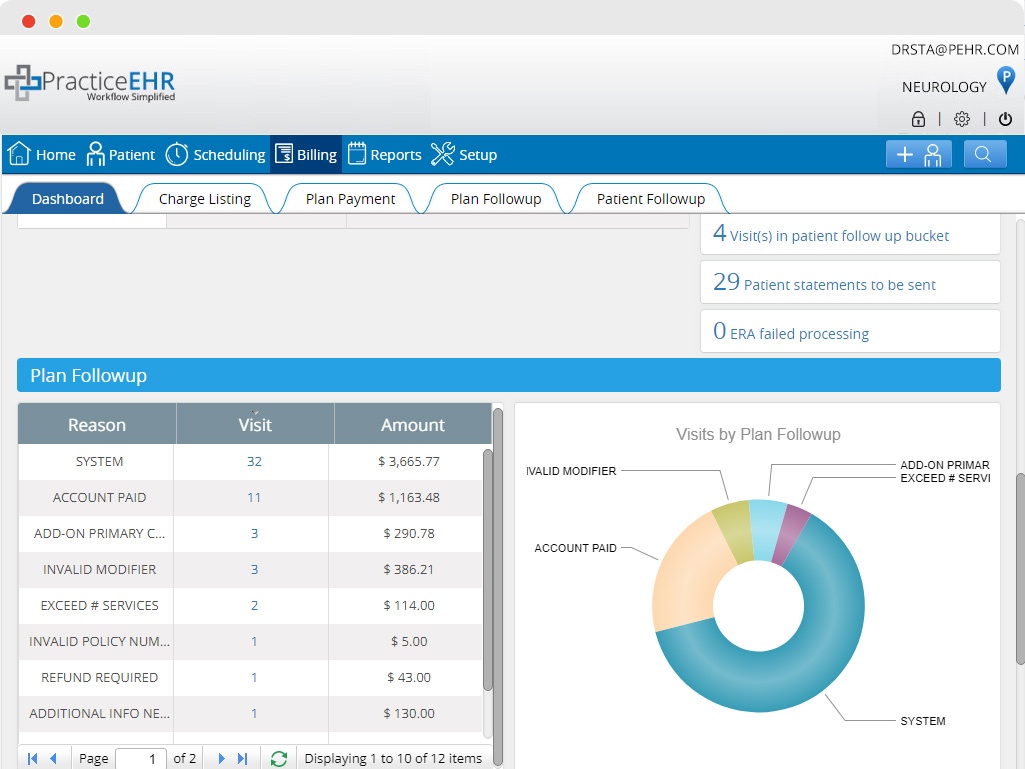Image resolution: width=1025 pixels, height=769 pixels.
Task: Open the 3 ADD-ON PRIMARY visits link
Action: [x=254, y=534]
